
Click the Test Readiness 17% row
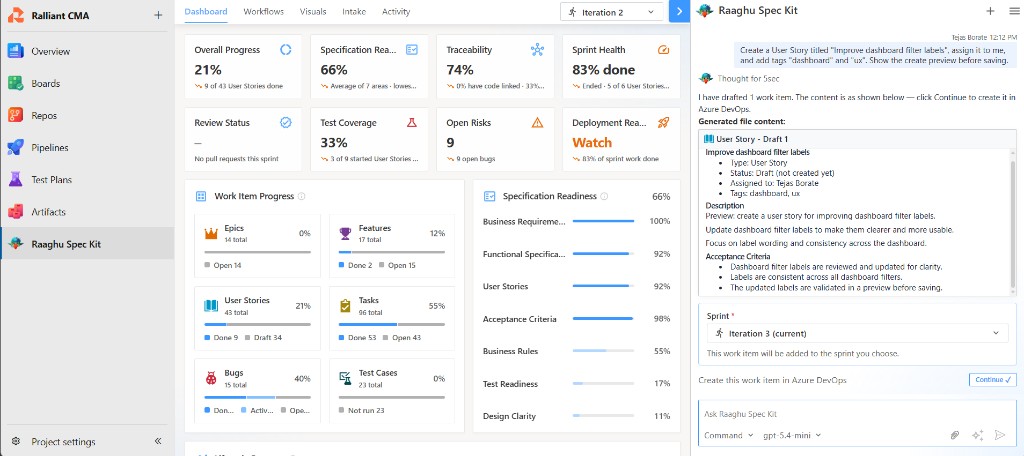click(x=576, y=383)
